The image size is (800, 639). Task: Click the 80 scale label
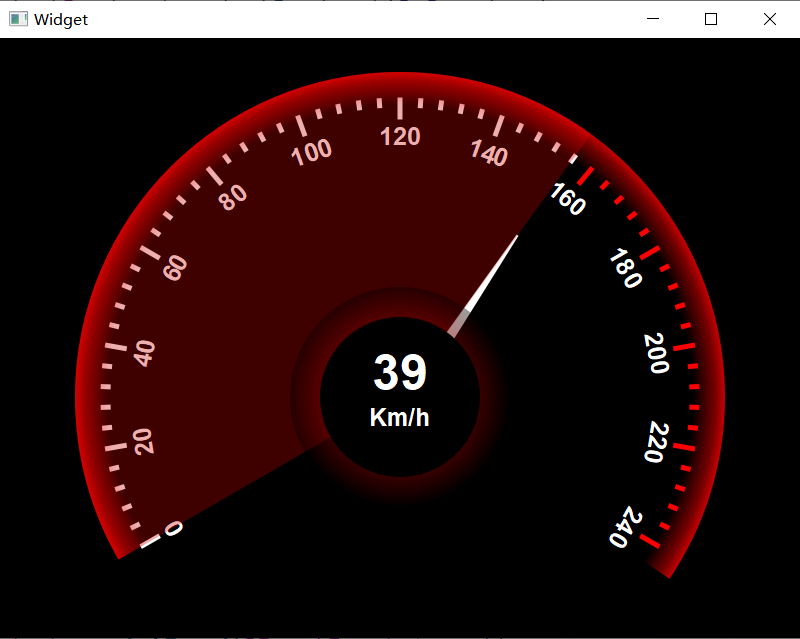[x=233, y=197]
